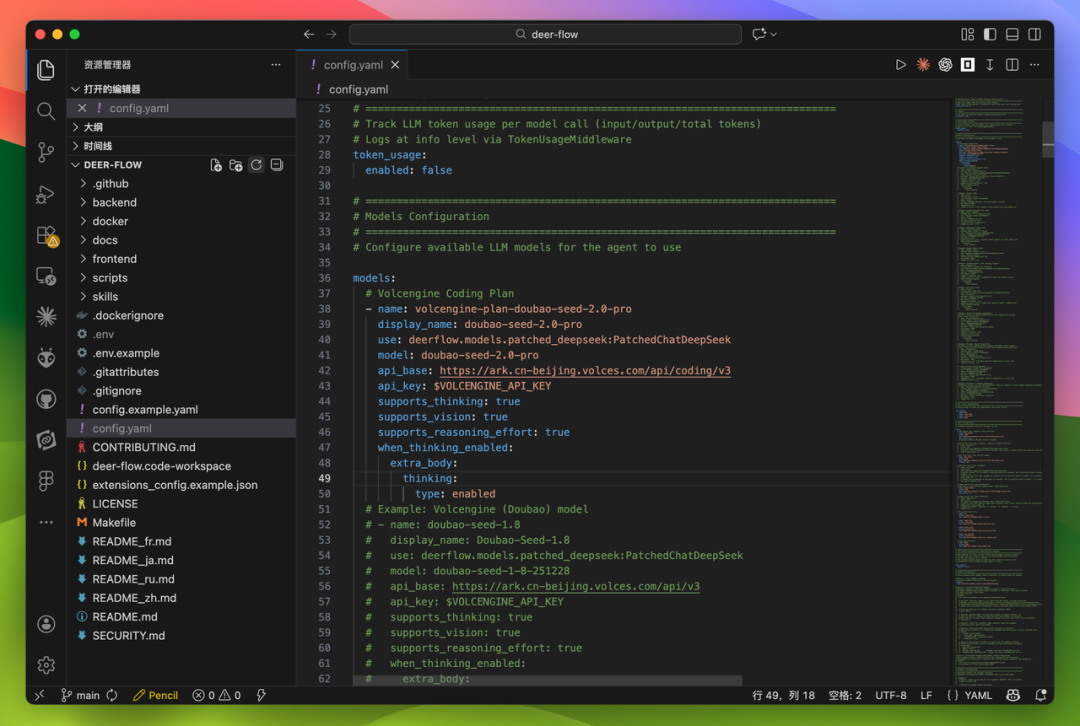The height and width of the screenshot is (726, 1080).
Task: Open config.example.yaml from the file tree
Action: [145, 409]
